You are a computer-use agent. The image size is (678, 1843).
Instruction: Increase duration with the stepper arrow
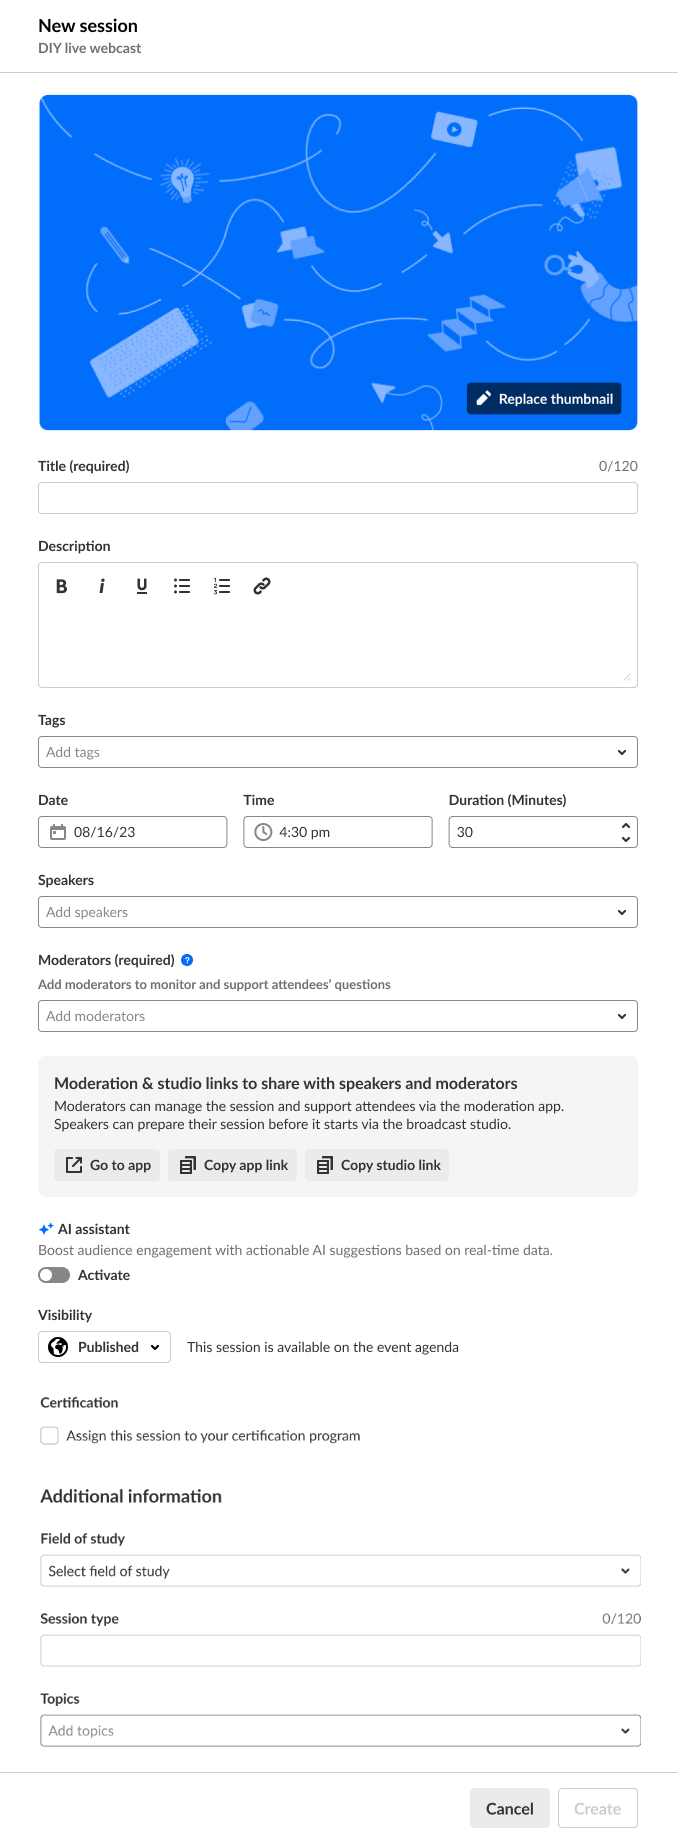point(626,825)
